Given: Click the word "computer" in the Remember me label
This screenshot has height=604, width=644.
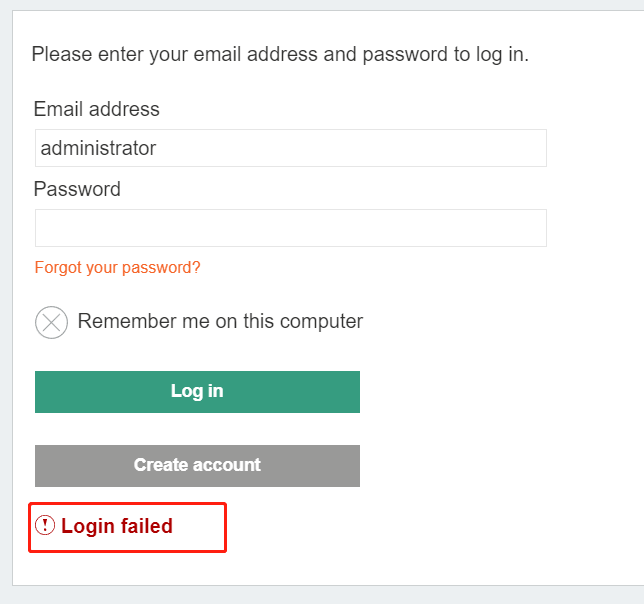Looking at the screenshot, I should (x=322, y=321).
